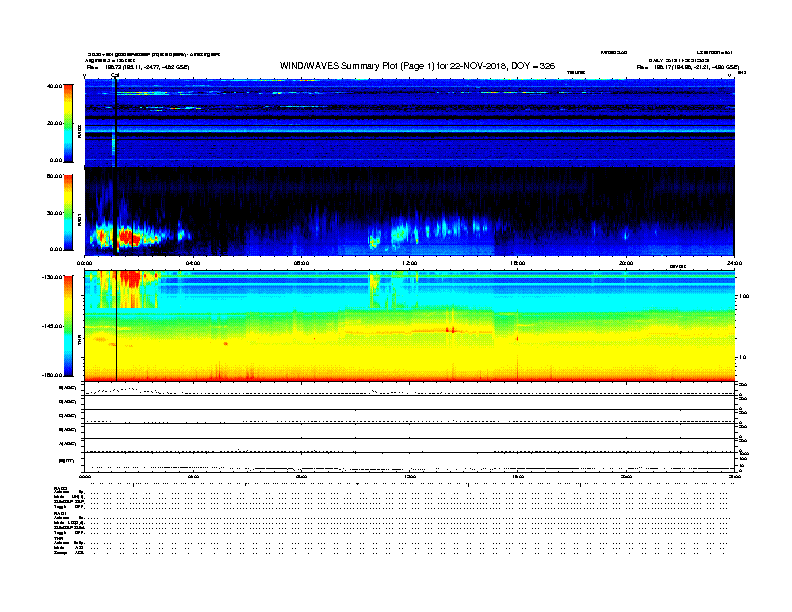This screenshot has width=792, height=612.
Task: Click the 24:00 tick label under RAD1 spectrogram
Action: (734, 263)
